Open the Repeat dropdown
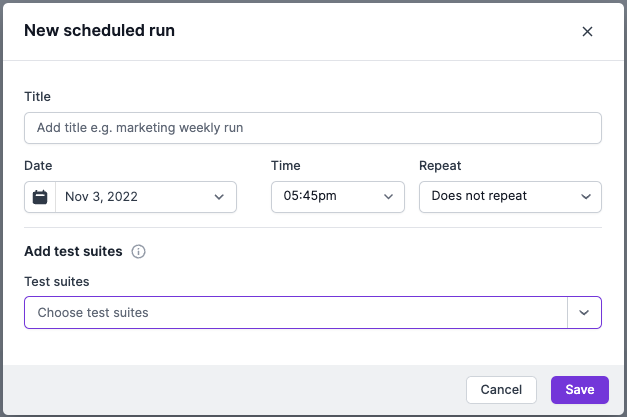The height and width of the screenshot is (417, 627). pos(510,197)
